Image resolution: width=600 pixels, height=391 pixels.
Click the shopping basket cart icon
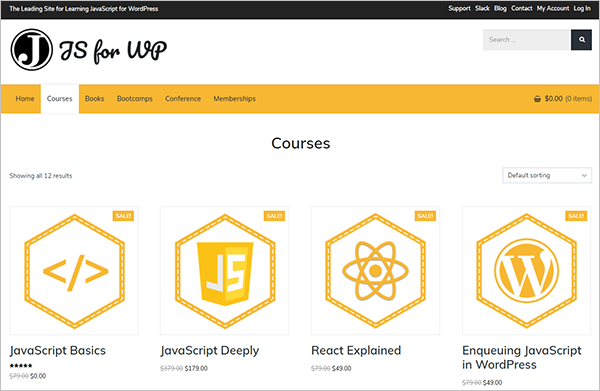537,99
